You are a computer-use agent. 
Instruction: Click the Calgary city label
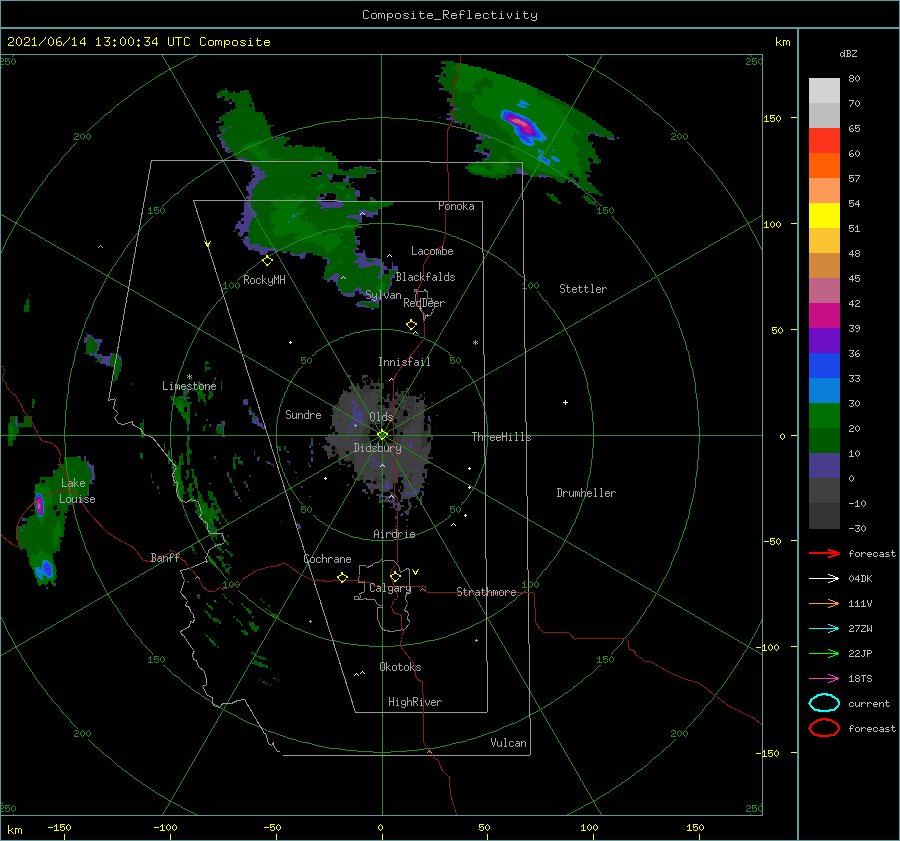tap(390, 588)
